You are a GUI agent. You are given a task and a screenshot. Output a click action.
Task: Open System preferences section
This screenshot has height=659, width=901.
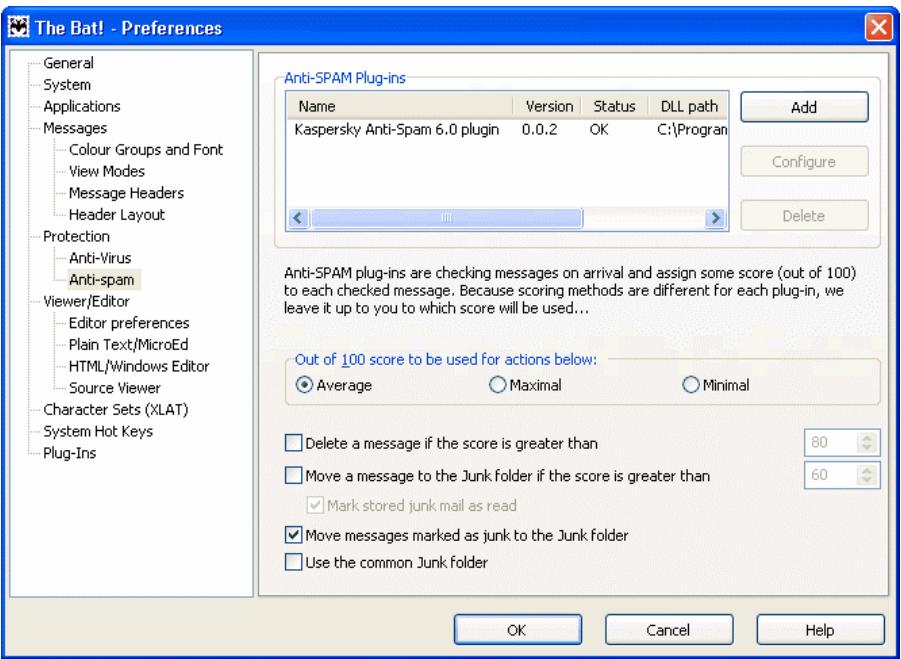pos(67,84)
